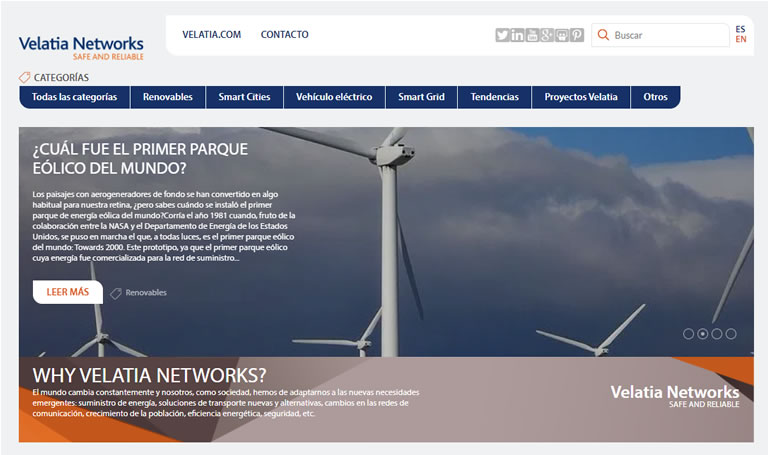768x455 pixels.
Task: Click the banner paragraph starting El mundo cambia
Action: pyautogui.click(x=226, y=403)
